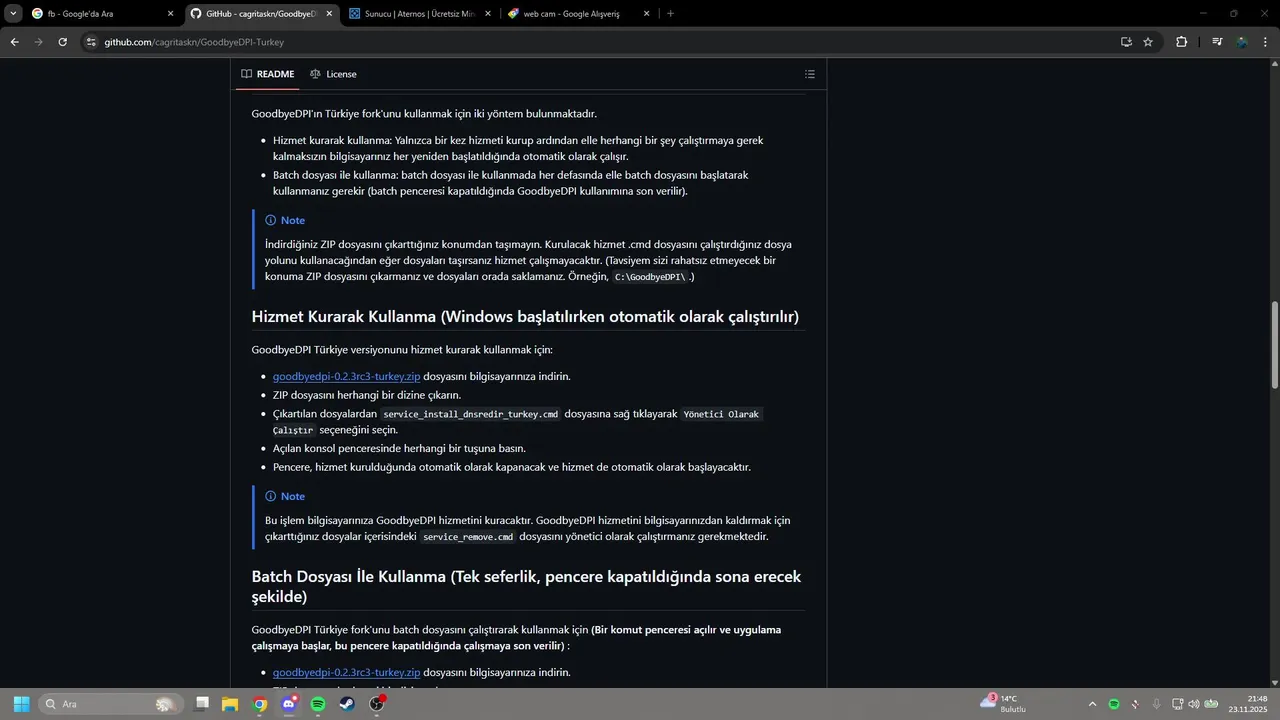
Task: Click the service_remove.cmd code text
Action: (468, 537)
